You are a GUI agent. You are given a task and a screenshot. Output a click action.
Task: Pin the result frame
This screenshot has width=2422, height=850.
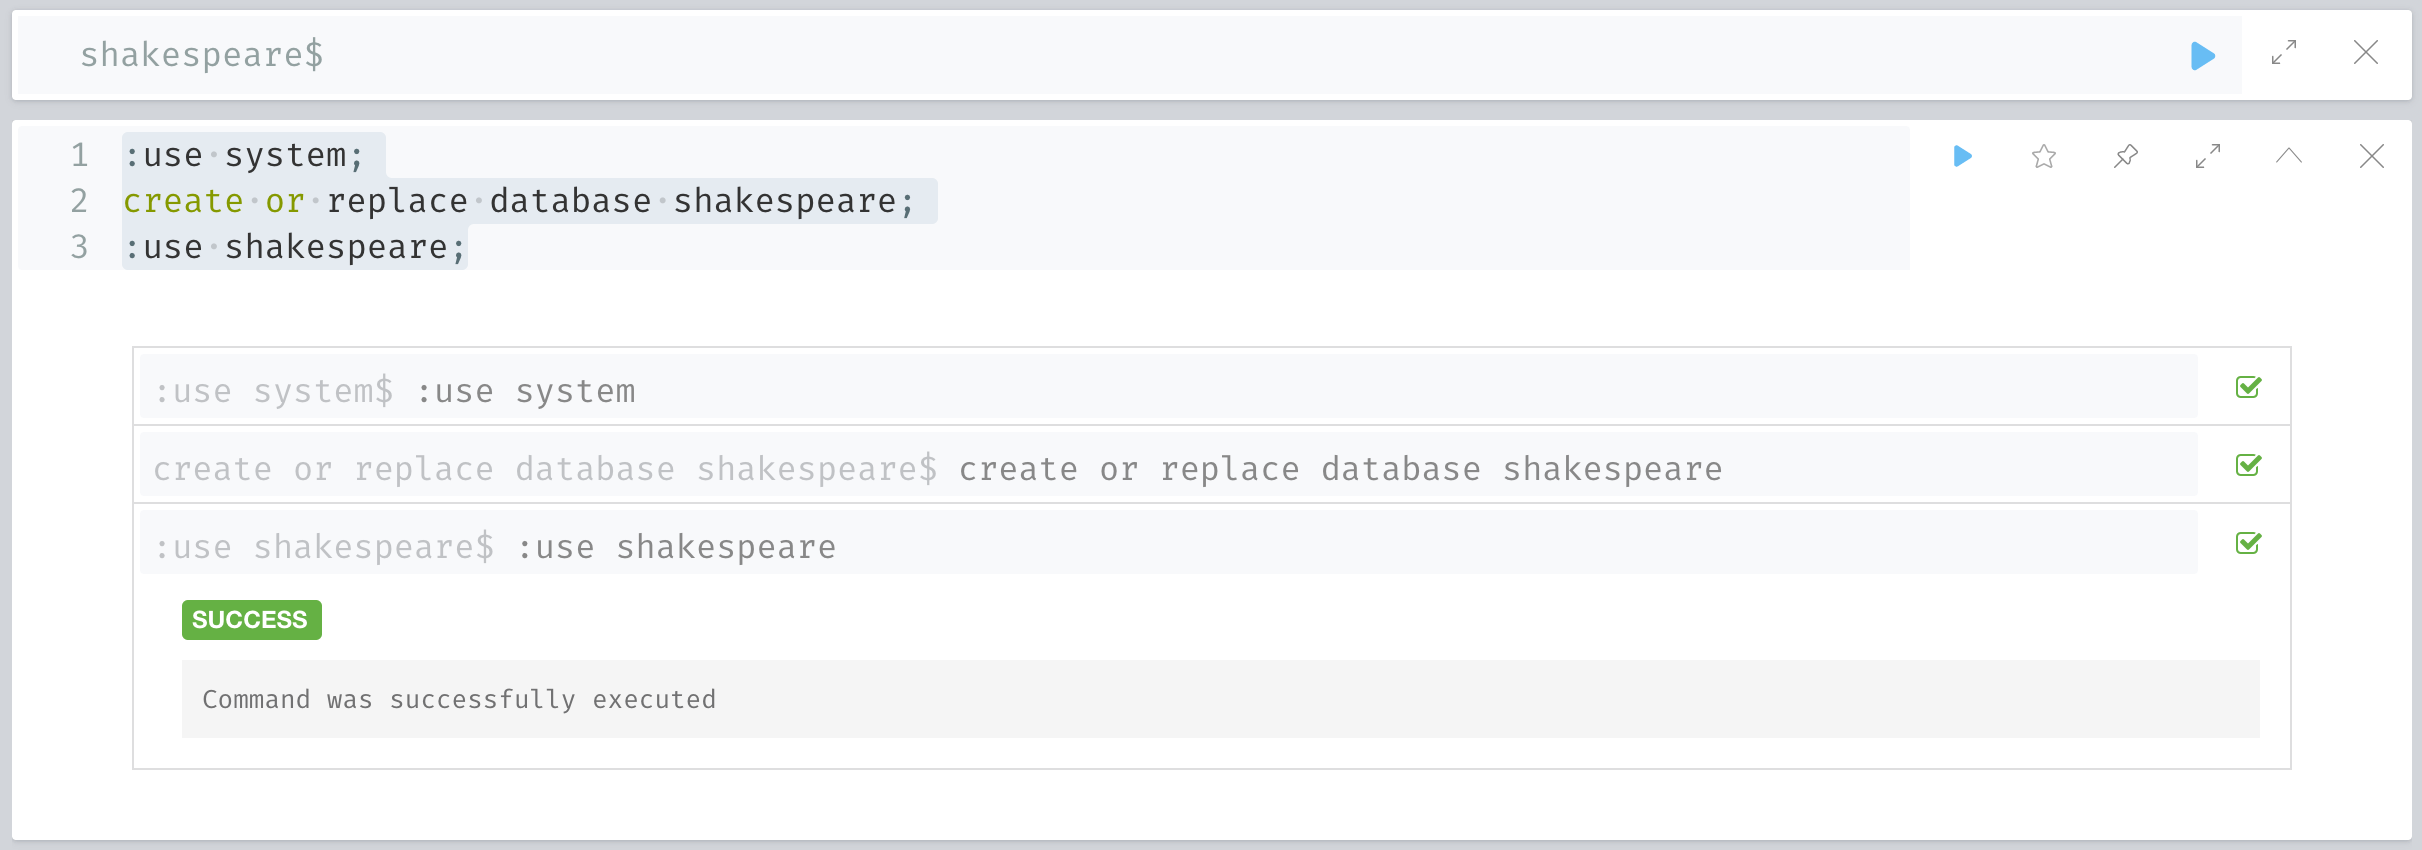(2126, 156)
